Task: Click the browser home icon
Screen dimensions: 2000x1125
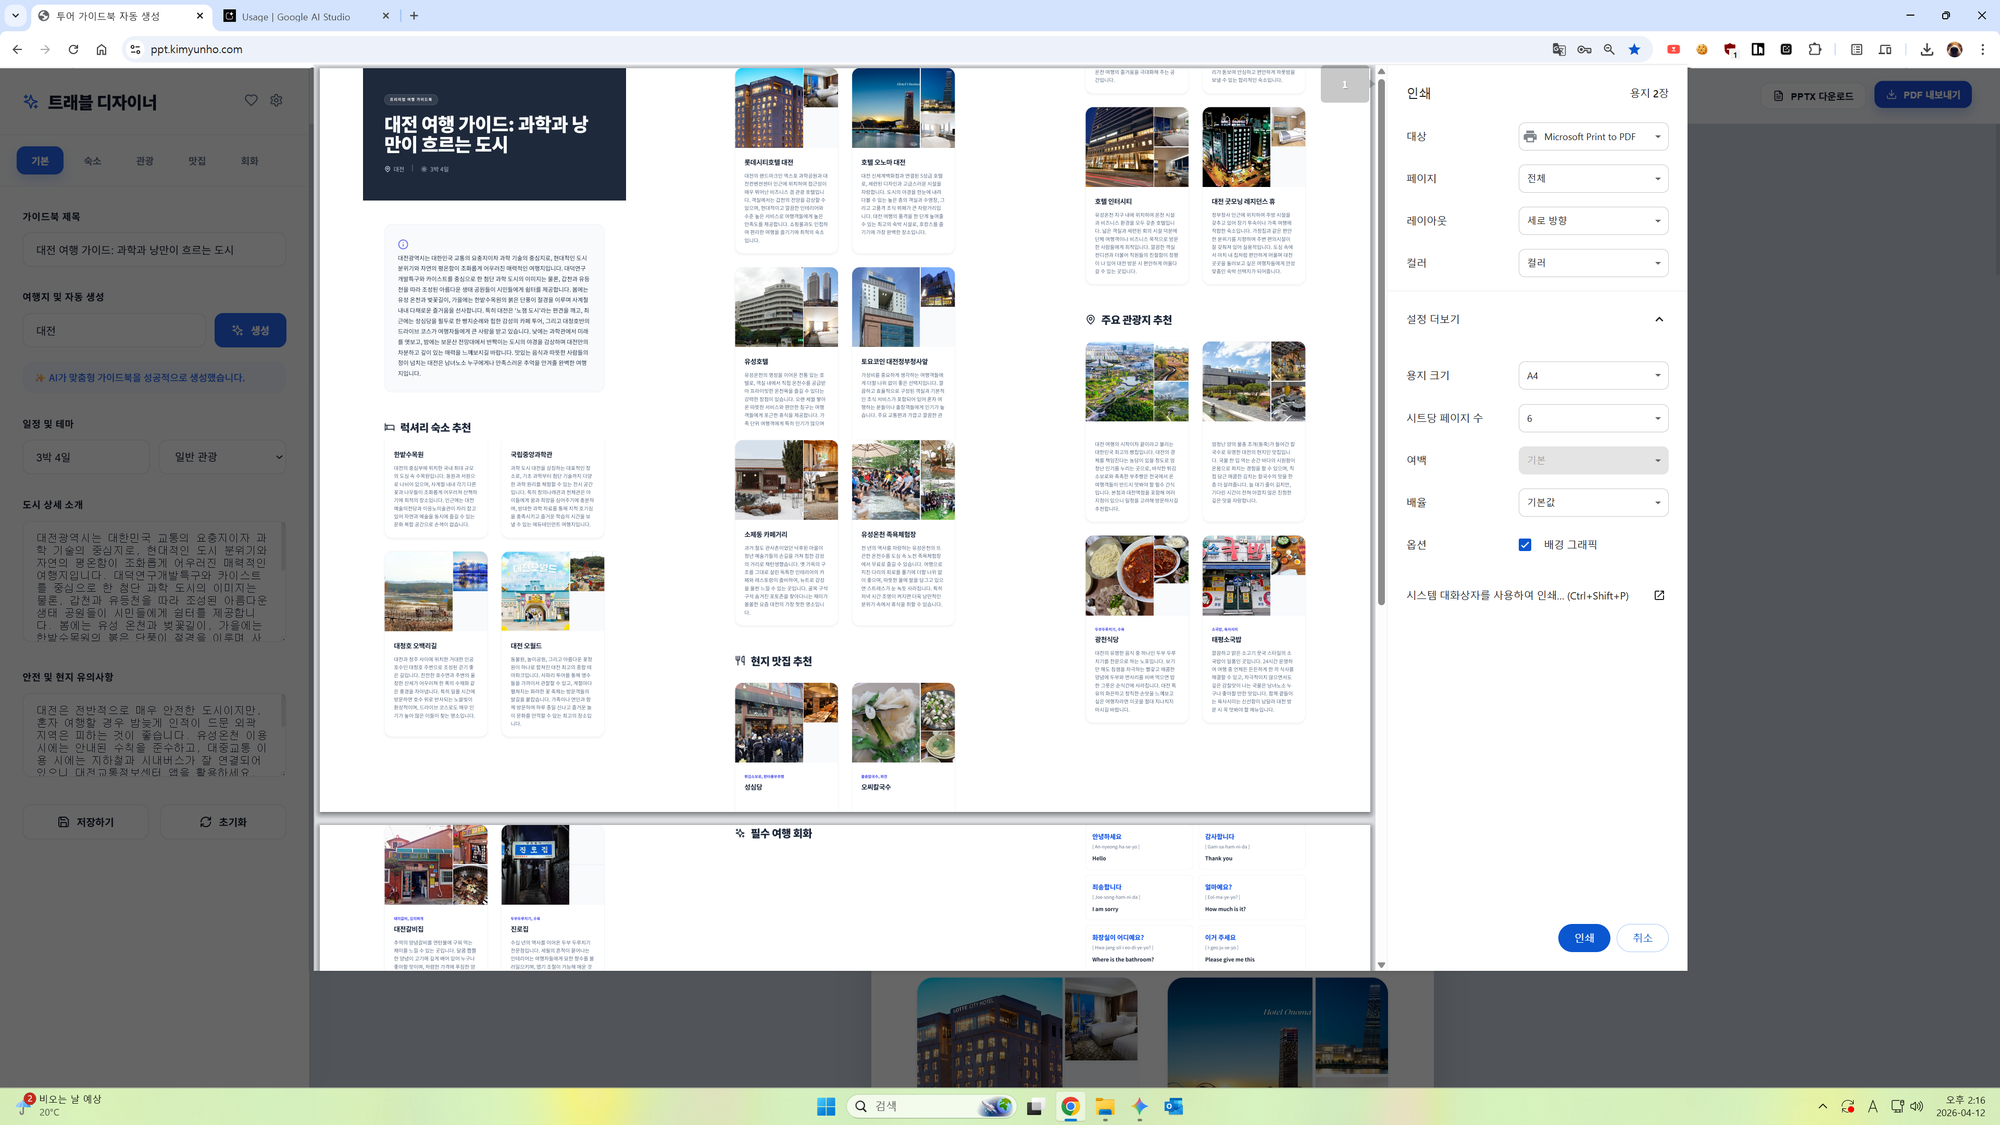Action: (x=101, y=49)
